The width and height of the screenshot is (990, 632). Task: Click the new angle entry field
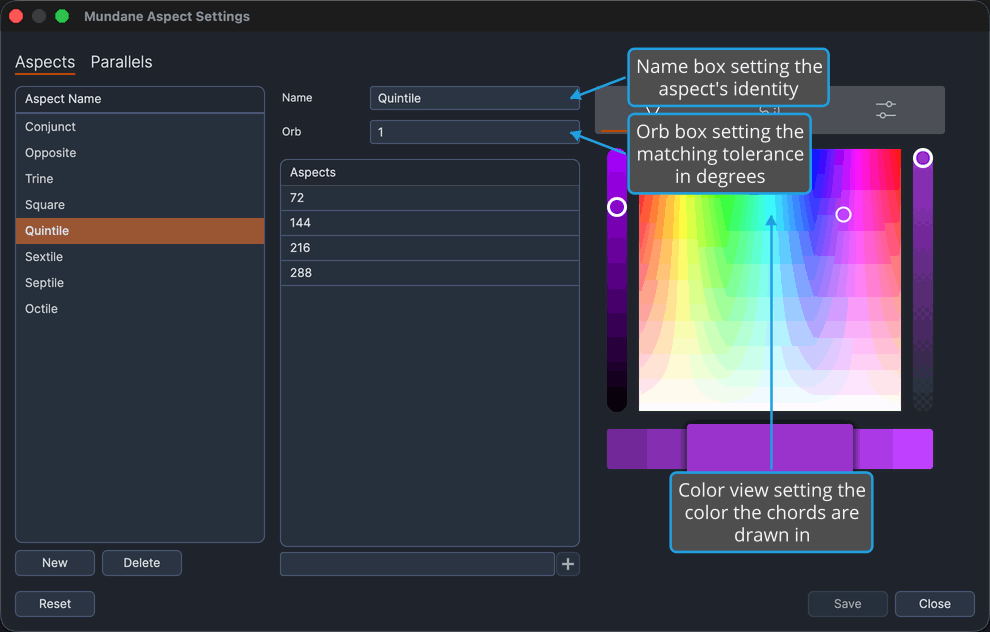[417, 564]
